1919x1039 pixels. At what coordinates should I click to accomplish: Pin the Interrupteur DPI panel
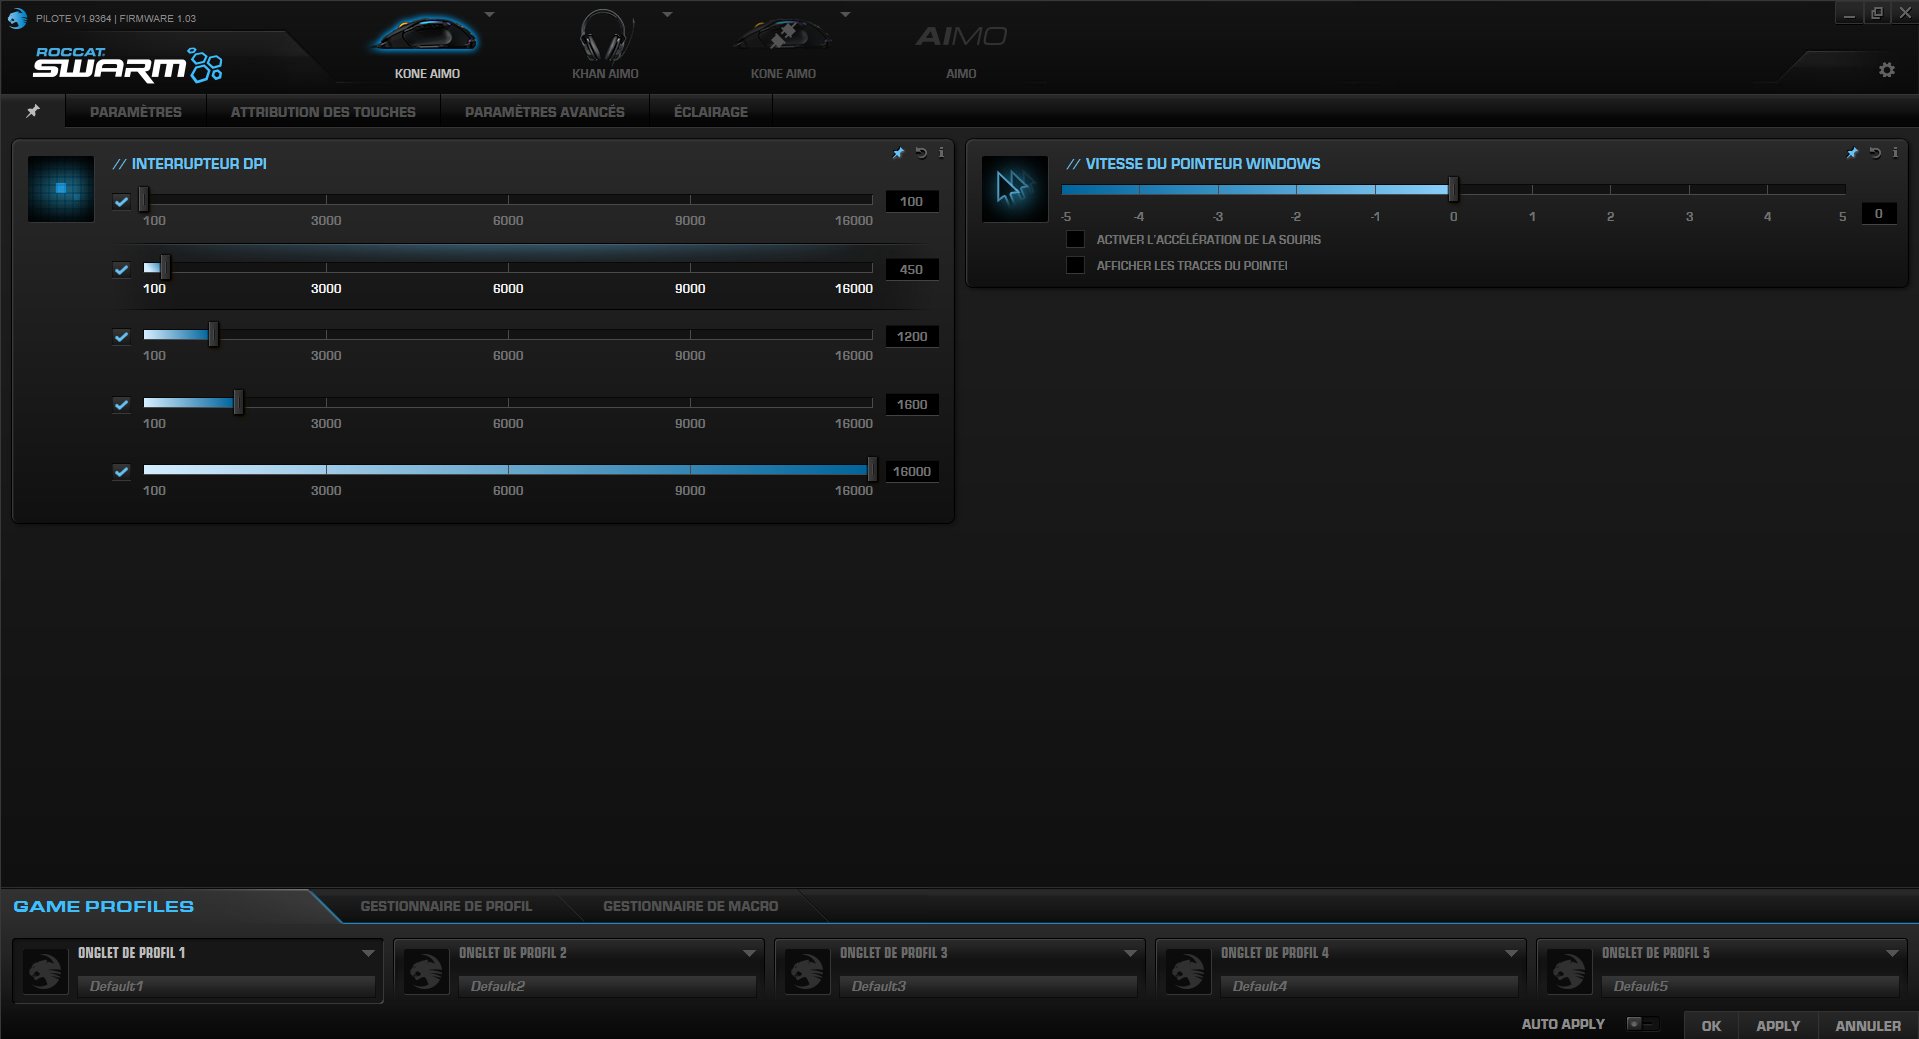click(x=898, y=153)
